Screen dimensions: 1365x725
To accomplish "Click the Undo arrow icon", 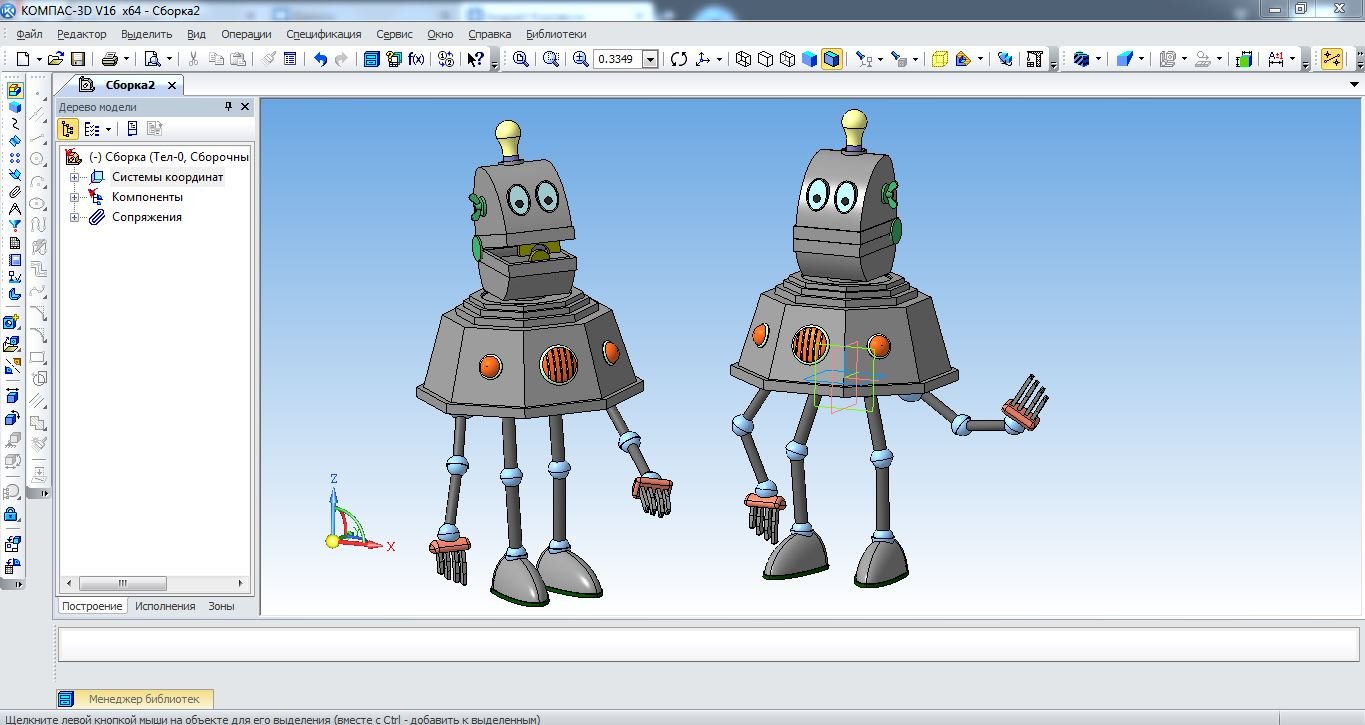I will 320,59.
